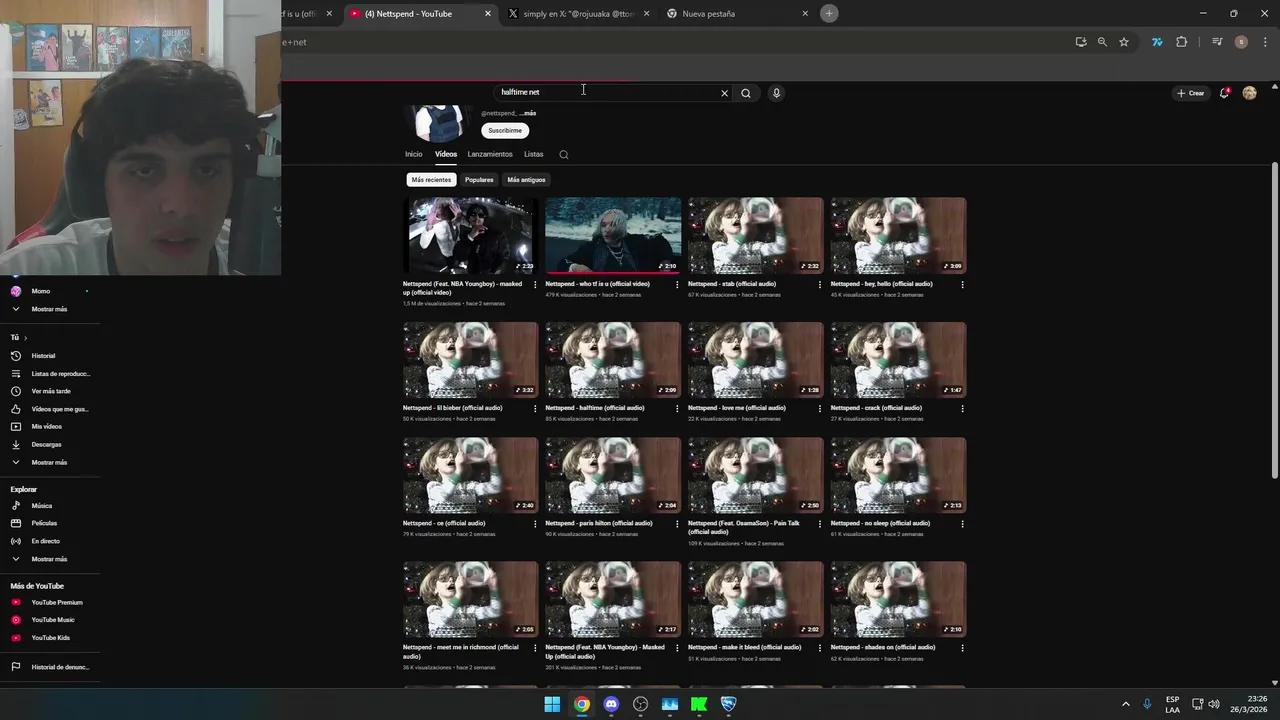This screenshot has width=1280, height=720.
Task: Open the masked up official video thumbnail
Action: tap(470, 236)
